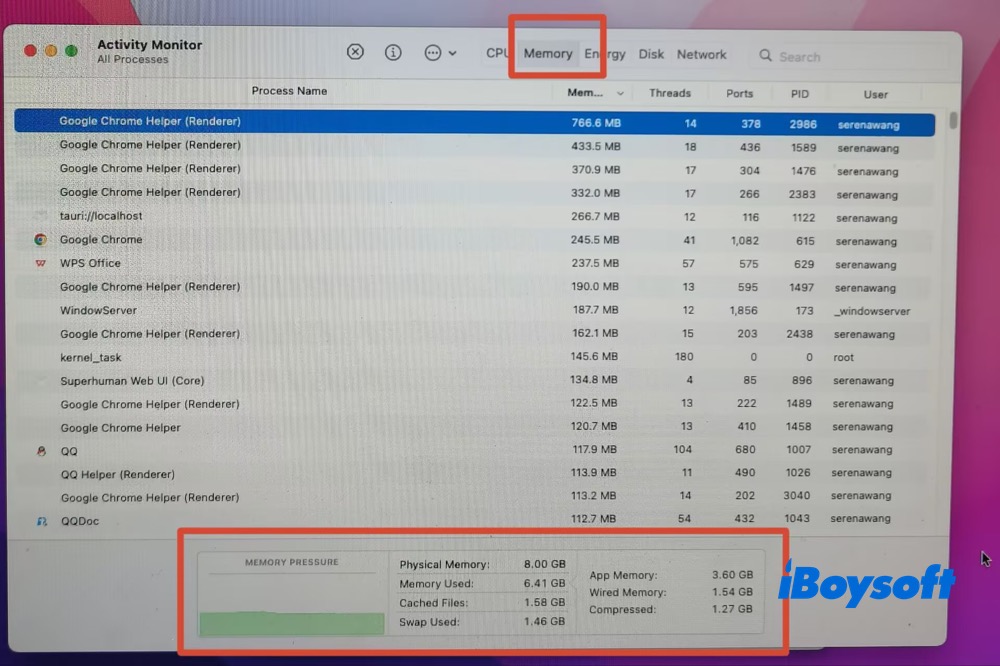Select the QQ process name
The height and width of the screenshot is (666, 1000).
pyautogui.click(x=69, y=451)
